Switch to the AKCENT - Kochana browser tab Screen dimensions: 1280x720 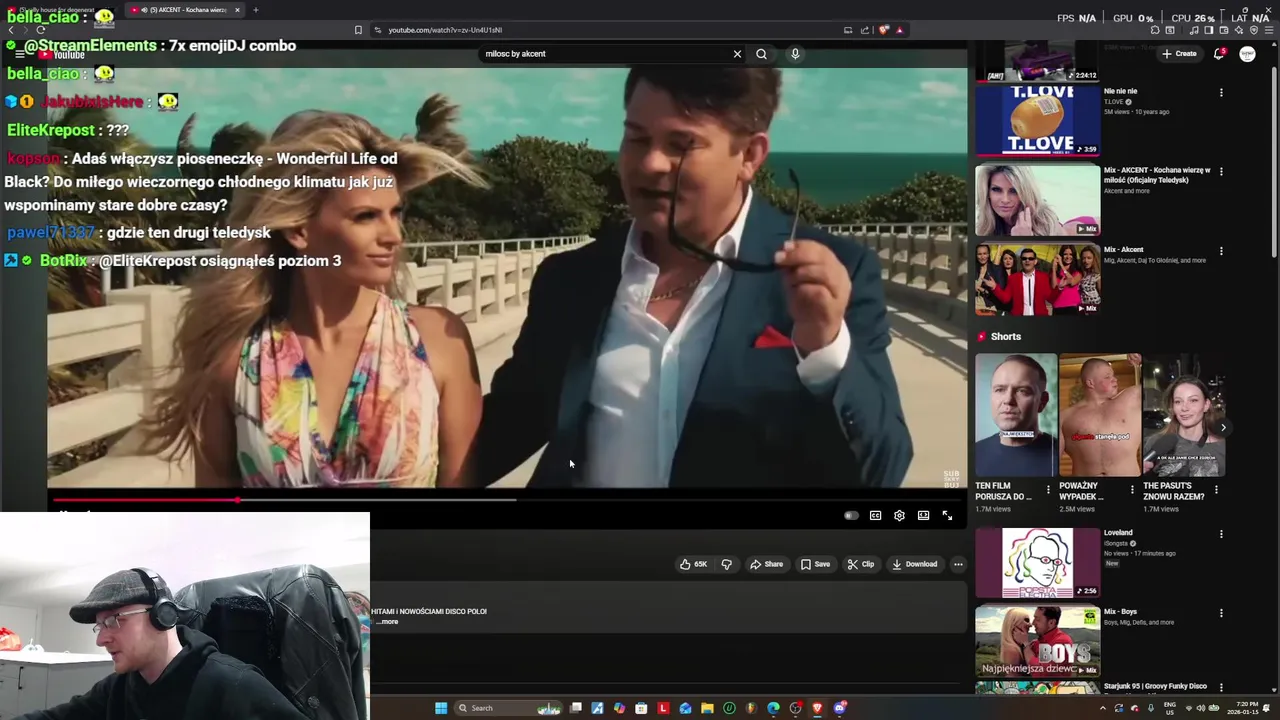point(185,10)
